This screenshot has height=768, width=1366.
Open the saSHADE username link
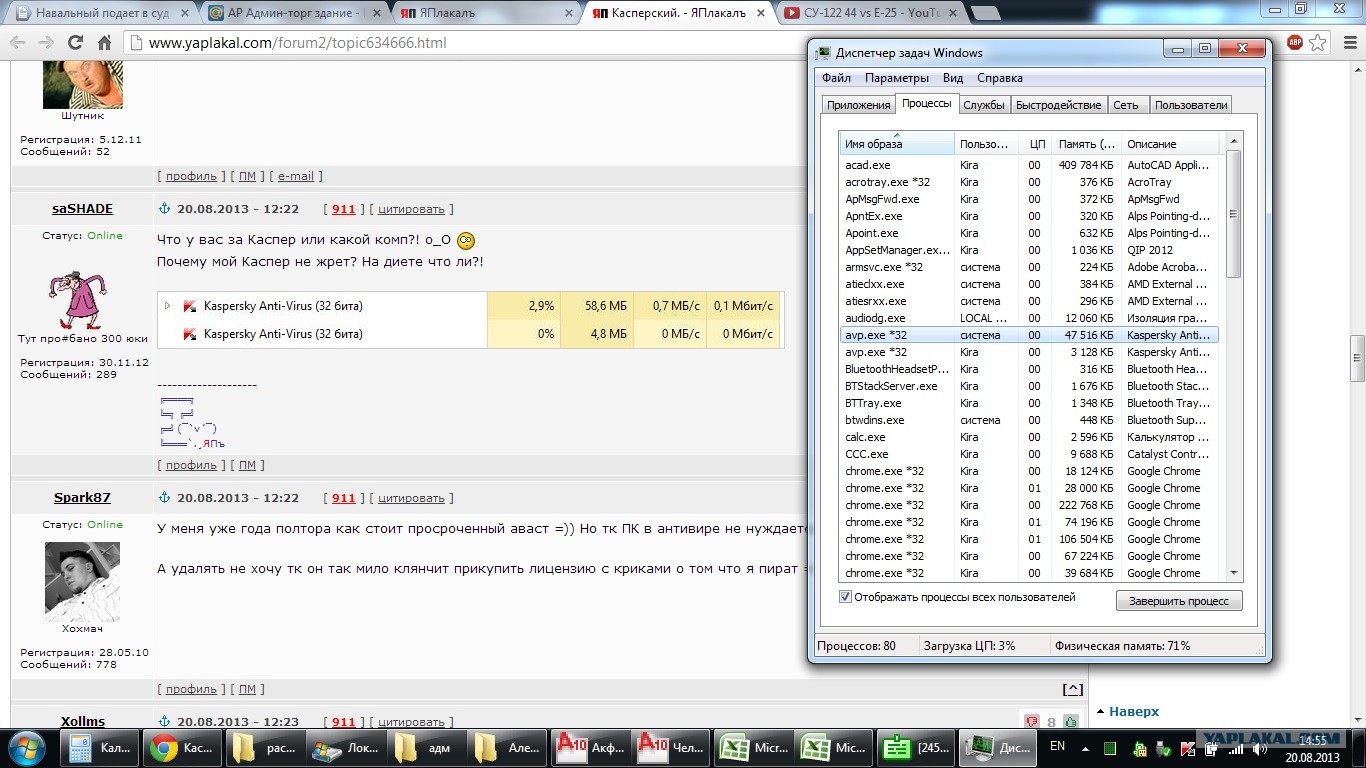(x=82, y=209)
